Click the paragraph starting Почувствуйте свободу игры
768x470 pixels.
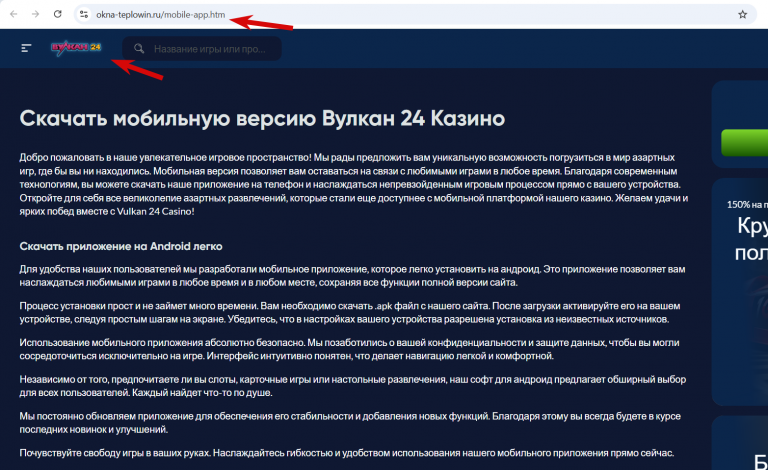coord(347,453)
